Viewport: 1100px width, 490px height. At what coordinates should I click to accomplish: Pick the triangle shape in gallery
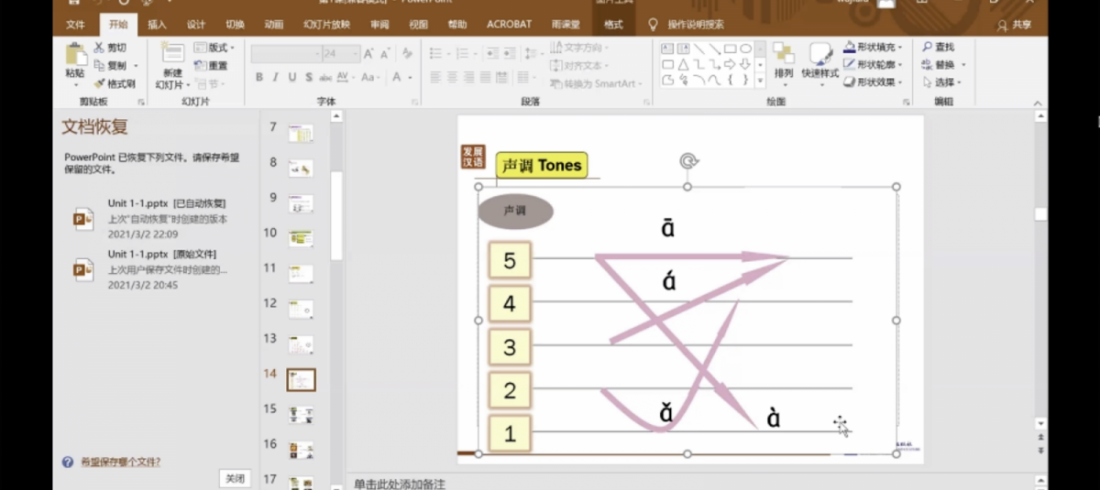pos(683,64)
